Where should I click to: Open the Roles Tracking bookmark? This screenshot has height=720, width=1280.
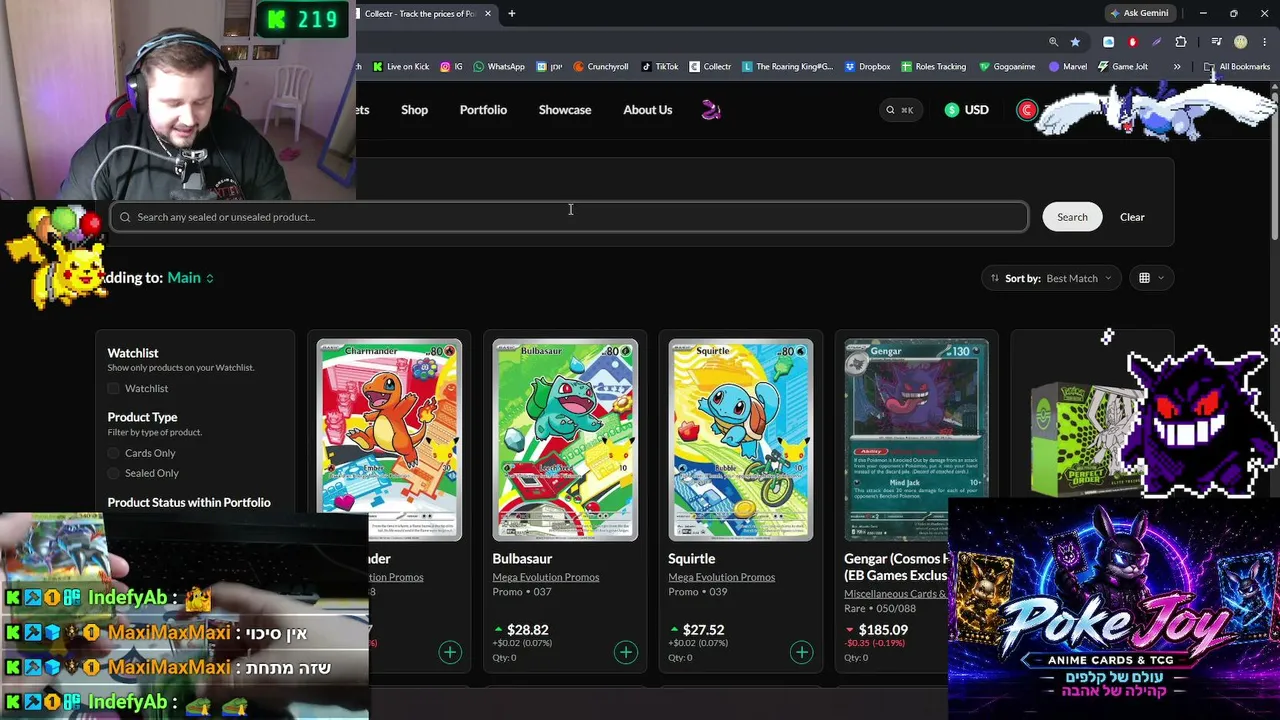click(933, 67)
